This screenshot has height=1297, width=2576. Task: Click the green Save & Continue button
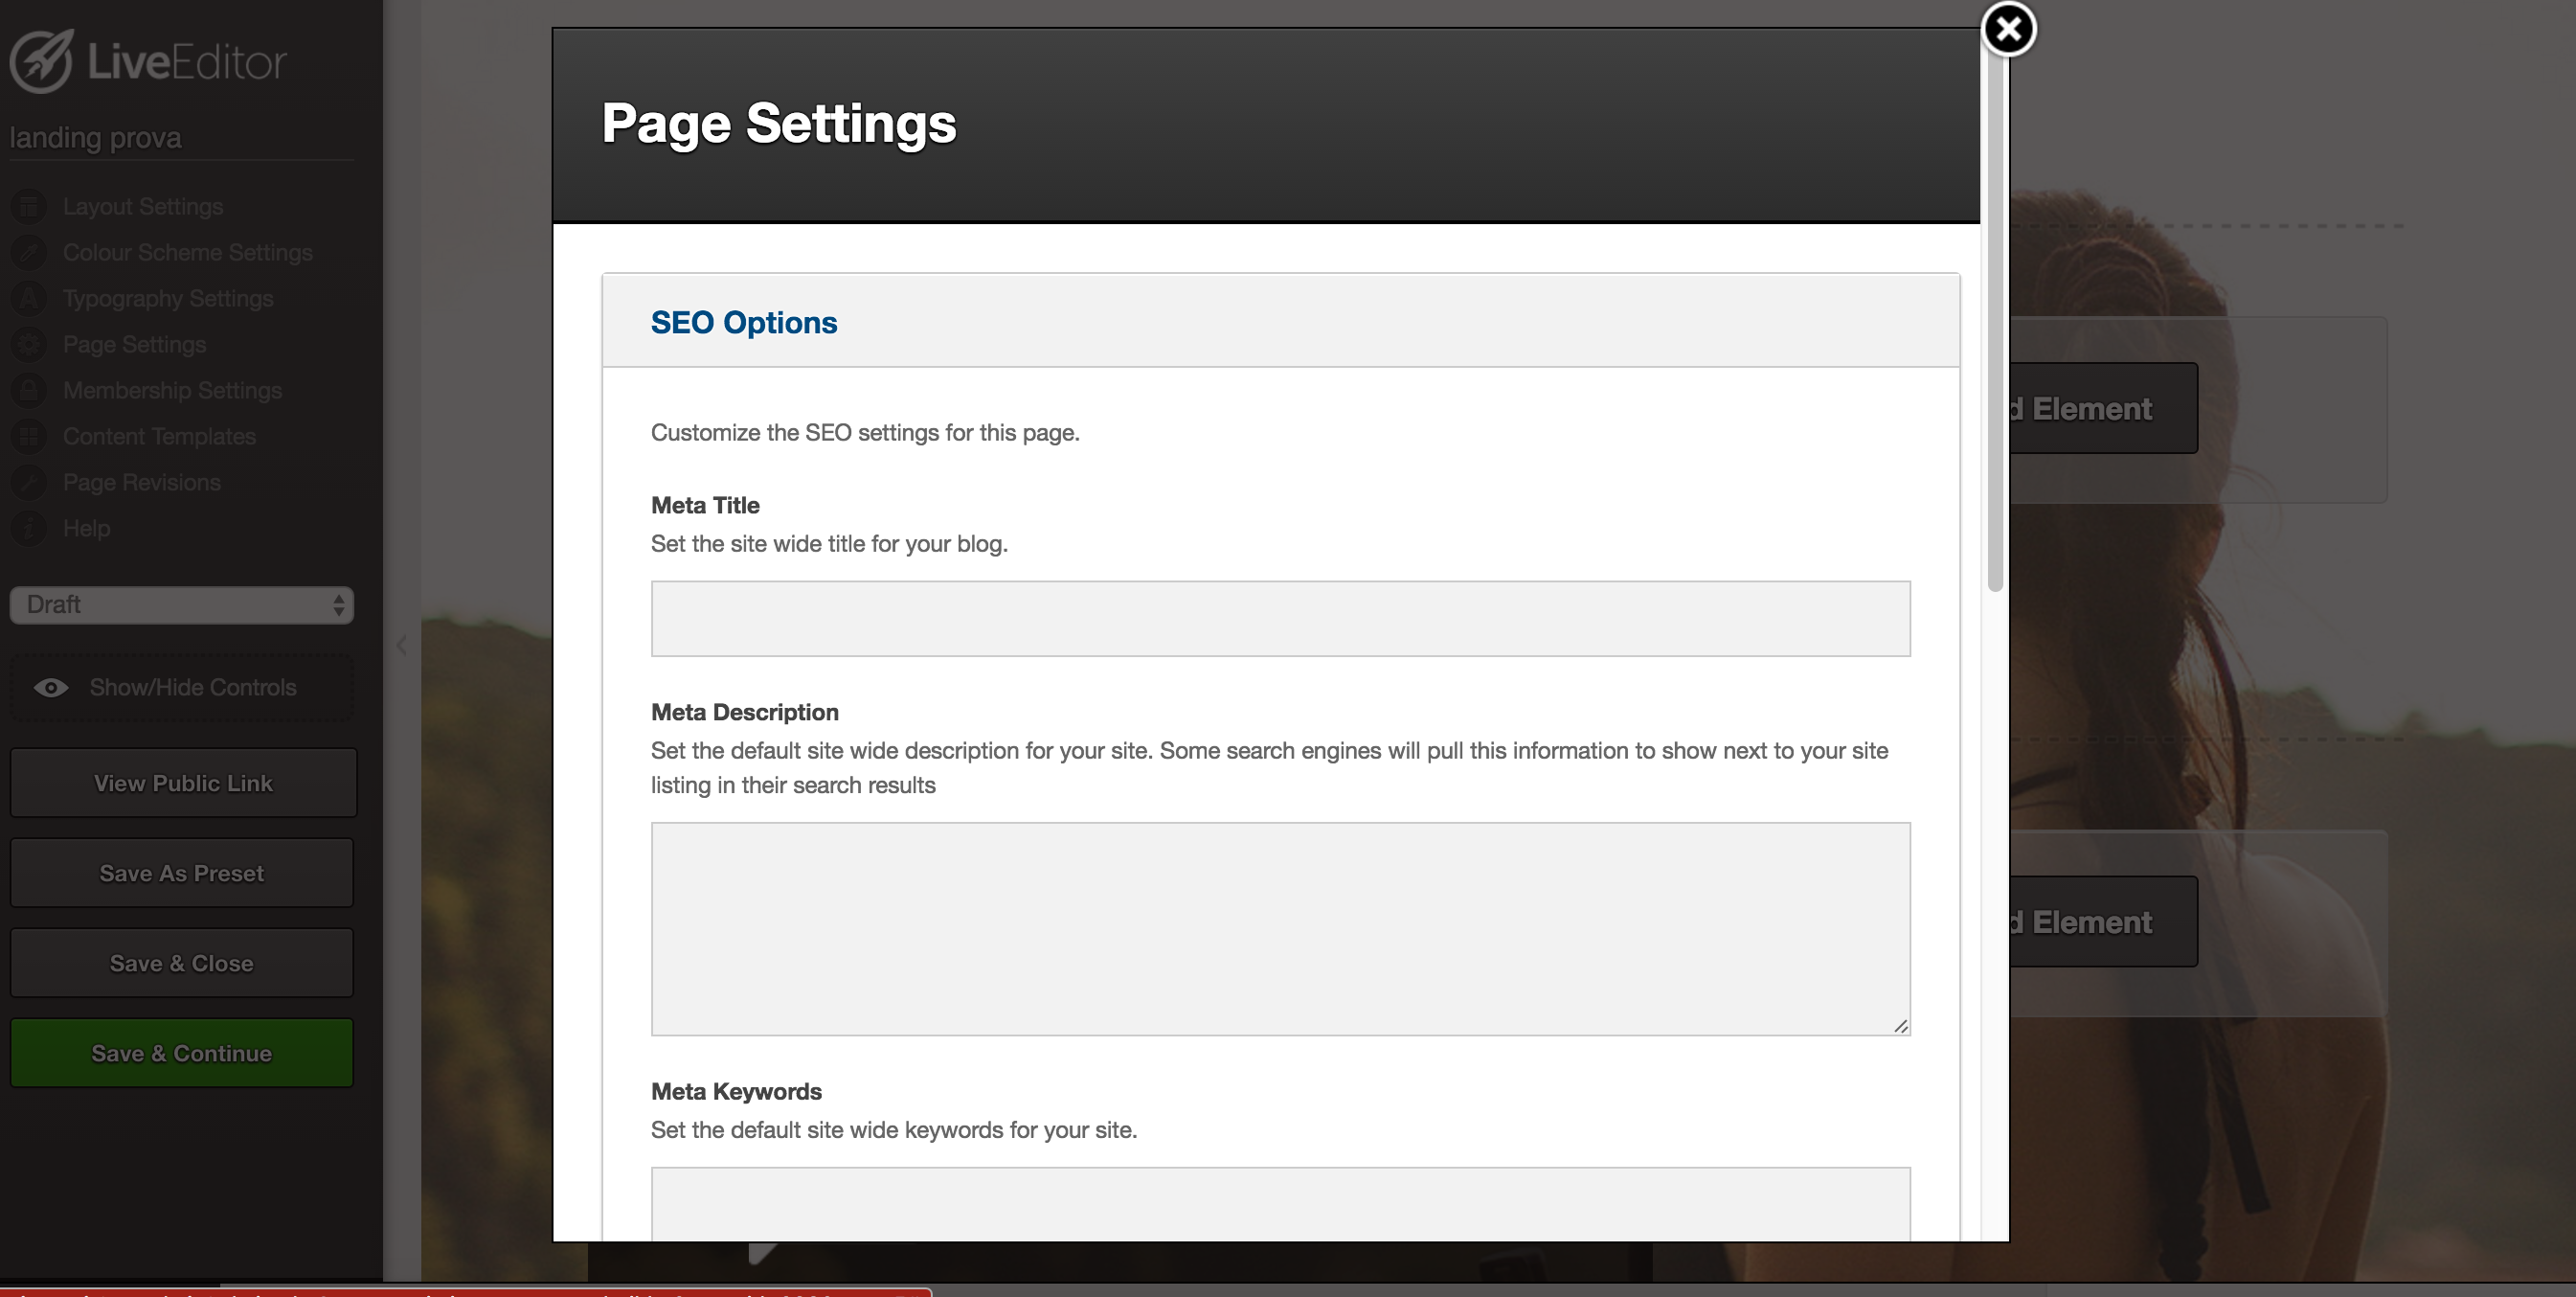[x=181, y=1053]
